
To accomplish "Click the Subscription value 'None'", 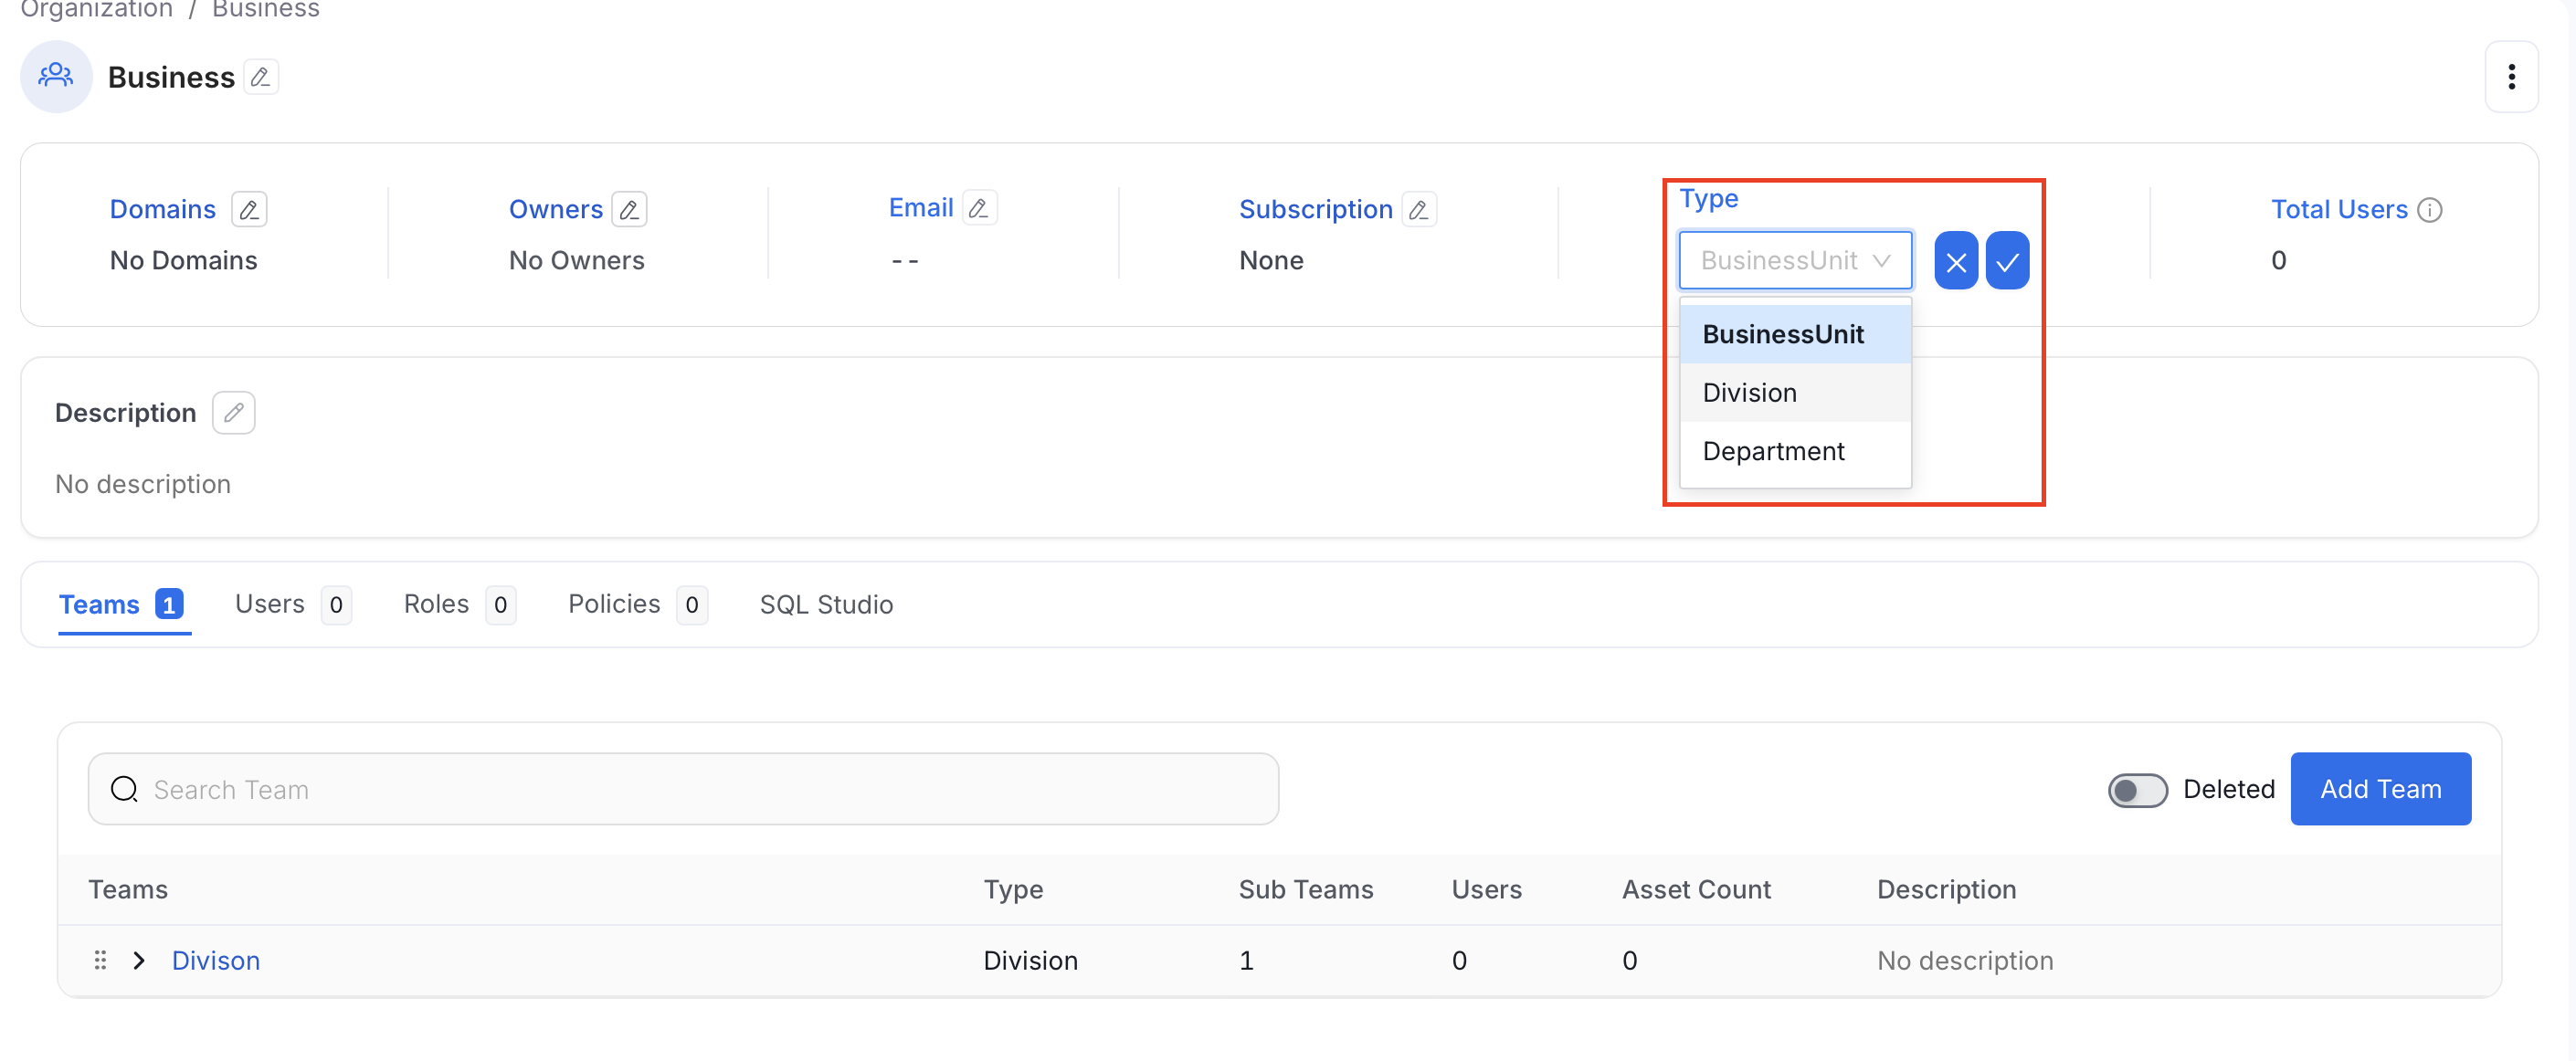I will (x=1271, y=260).
